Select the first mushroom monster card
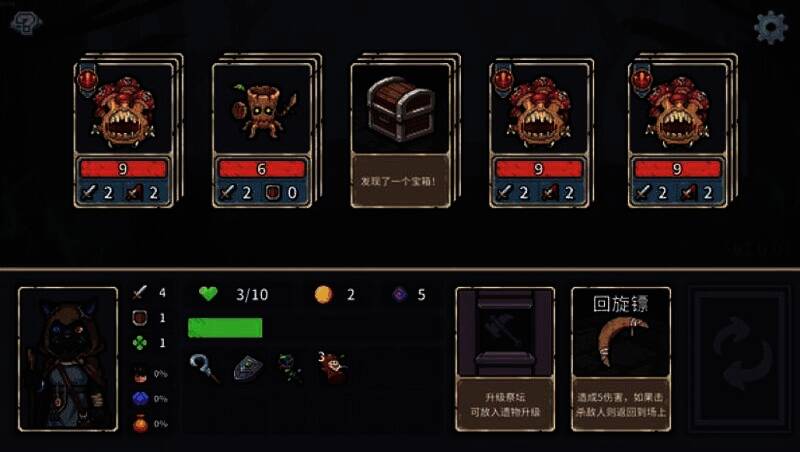The image size is (800, 452). pos(123,135)
